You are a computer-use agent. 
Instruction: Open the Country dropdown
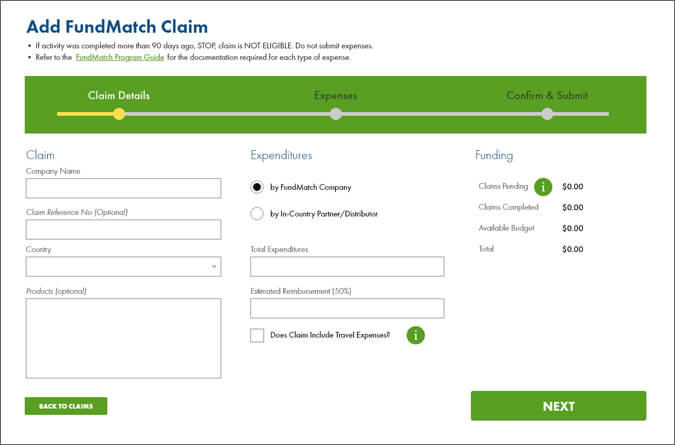click(123, 267)
